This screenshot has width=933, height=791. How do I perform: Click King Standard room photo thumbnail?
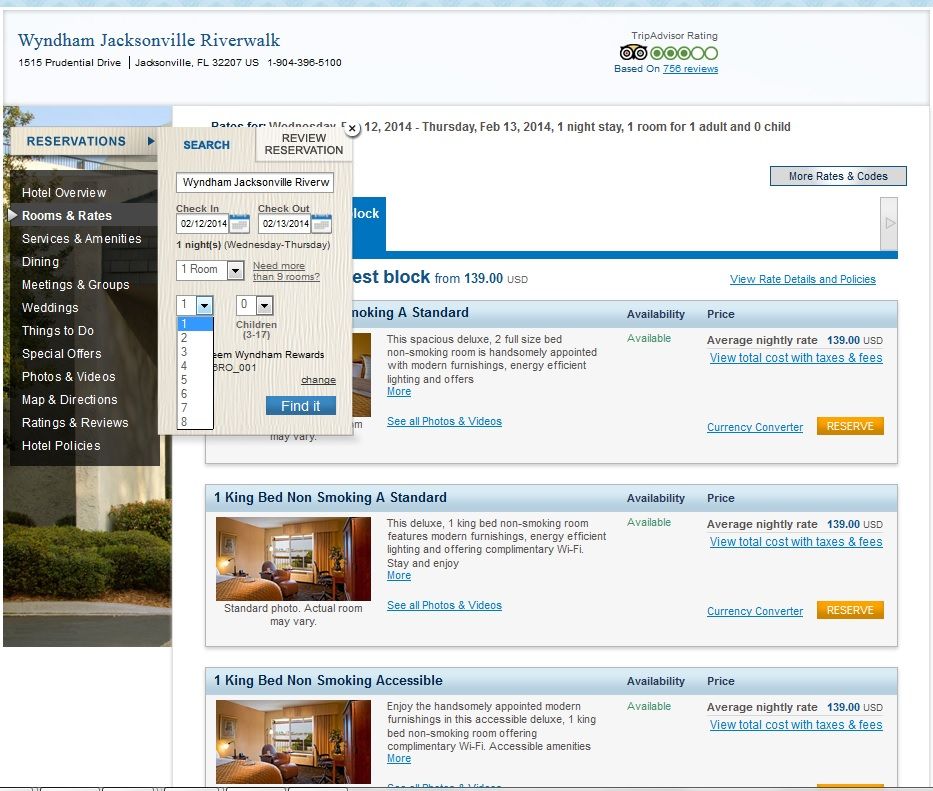(x=293, y=558)
